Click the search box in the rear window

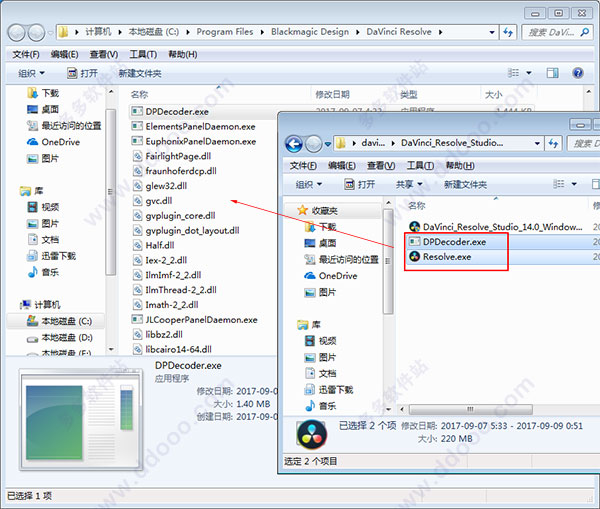coord(557,33)
